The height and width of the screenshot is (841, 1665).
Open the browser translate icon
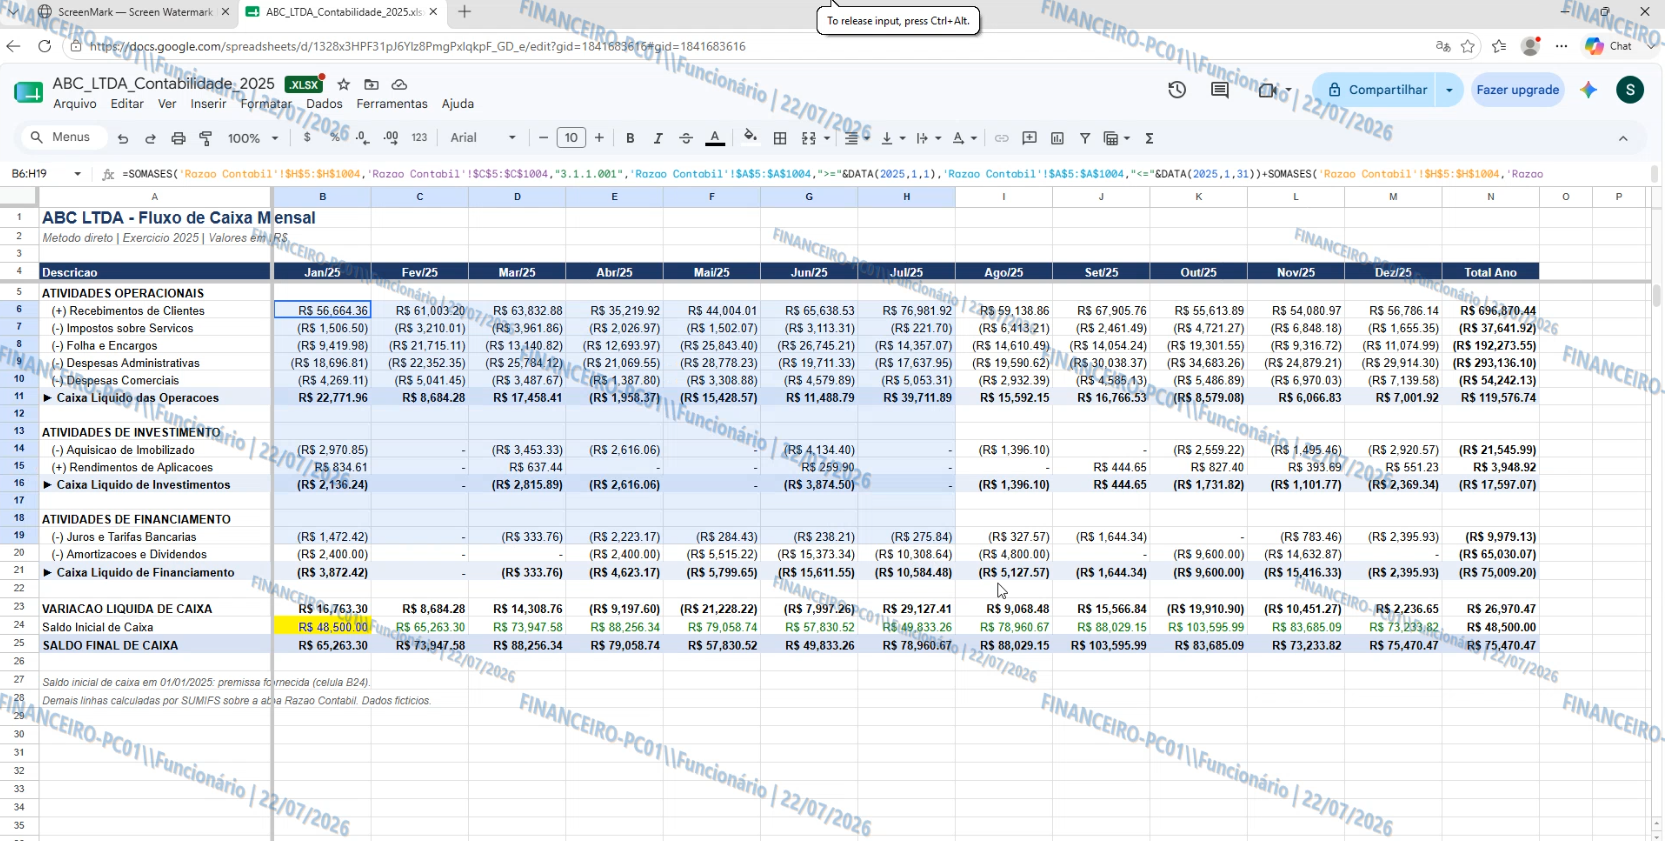point(1442,46)
